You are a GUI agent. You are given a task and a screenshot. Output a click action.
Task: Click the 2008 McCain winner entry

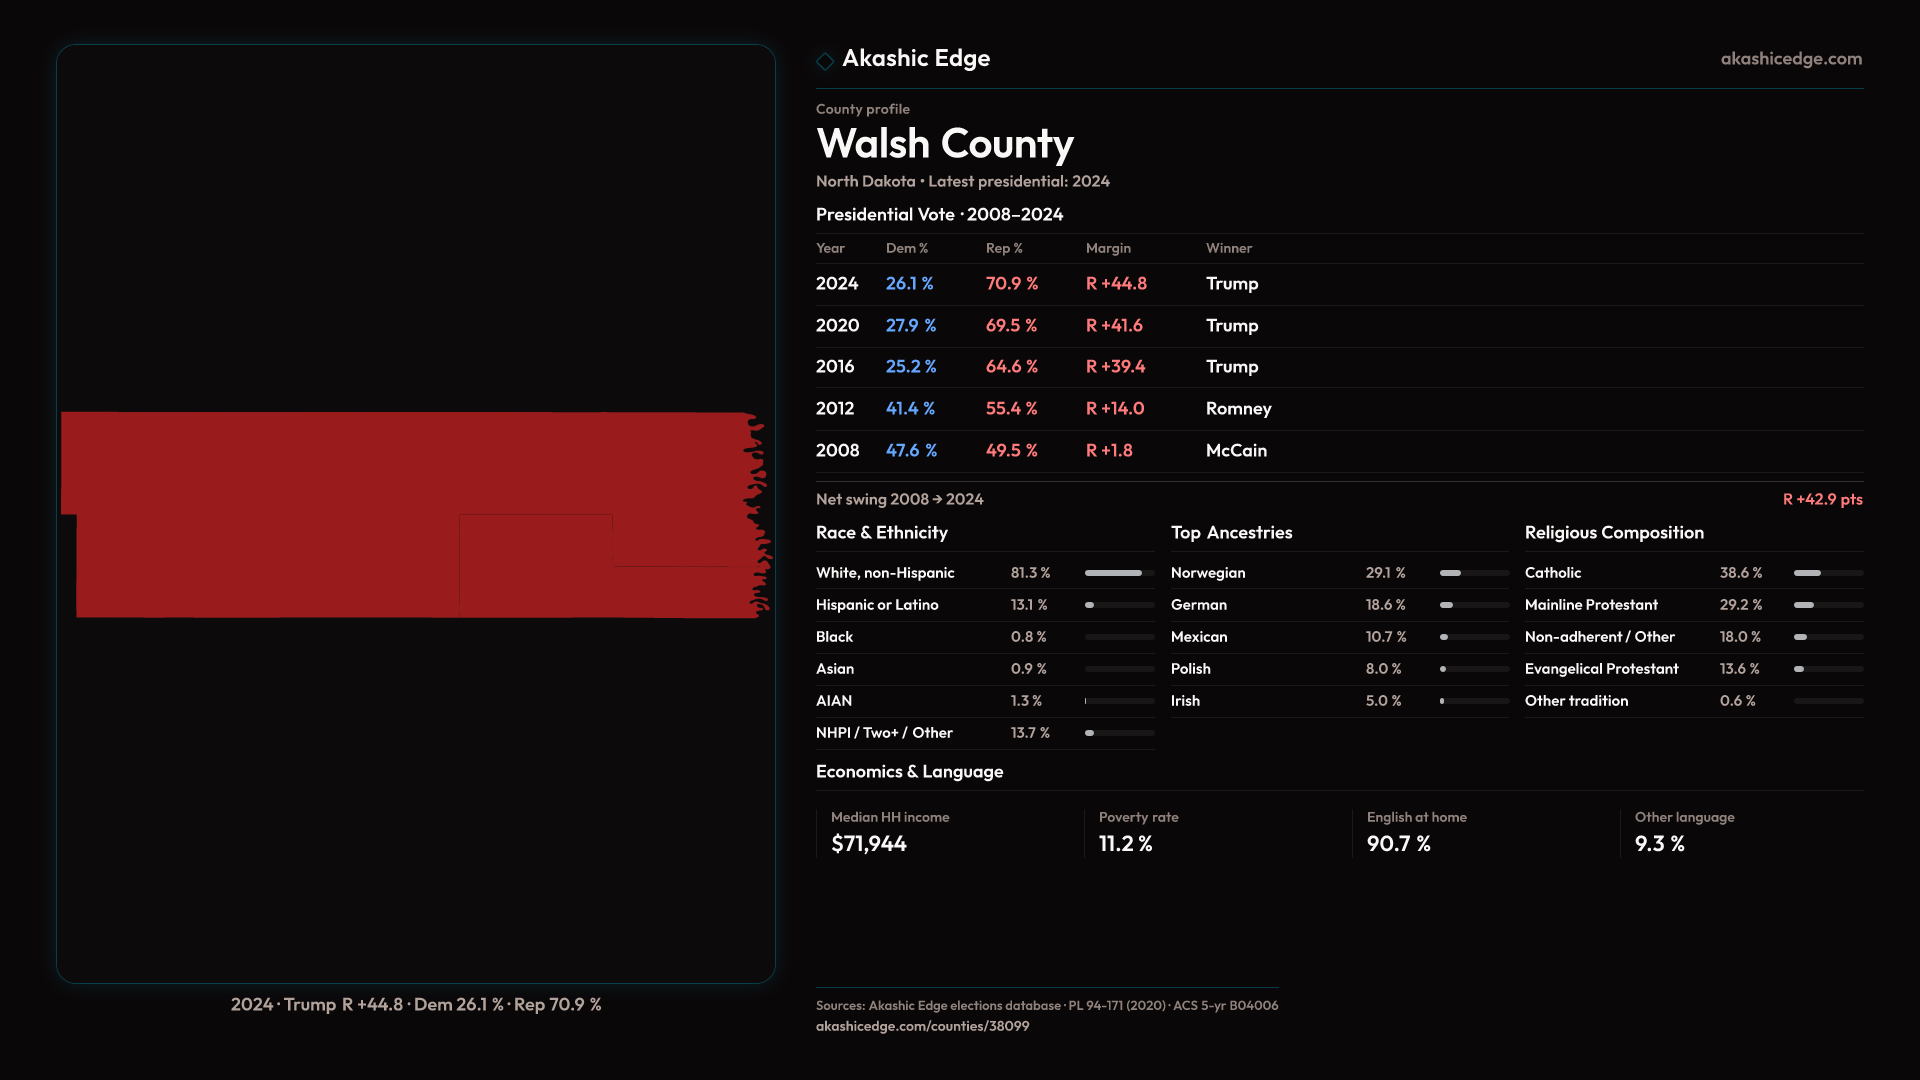point(1236,451)
